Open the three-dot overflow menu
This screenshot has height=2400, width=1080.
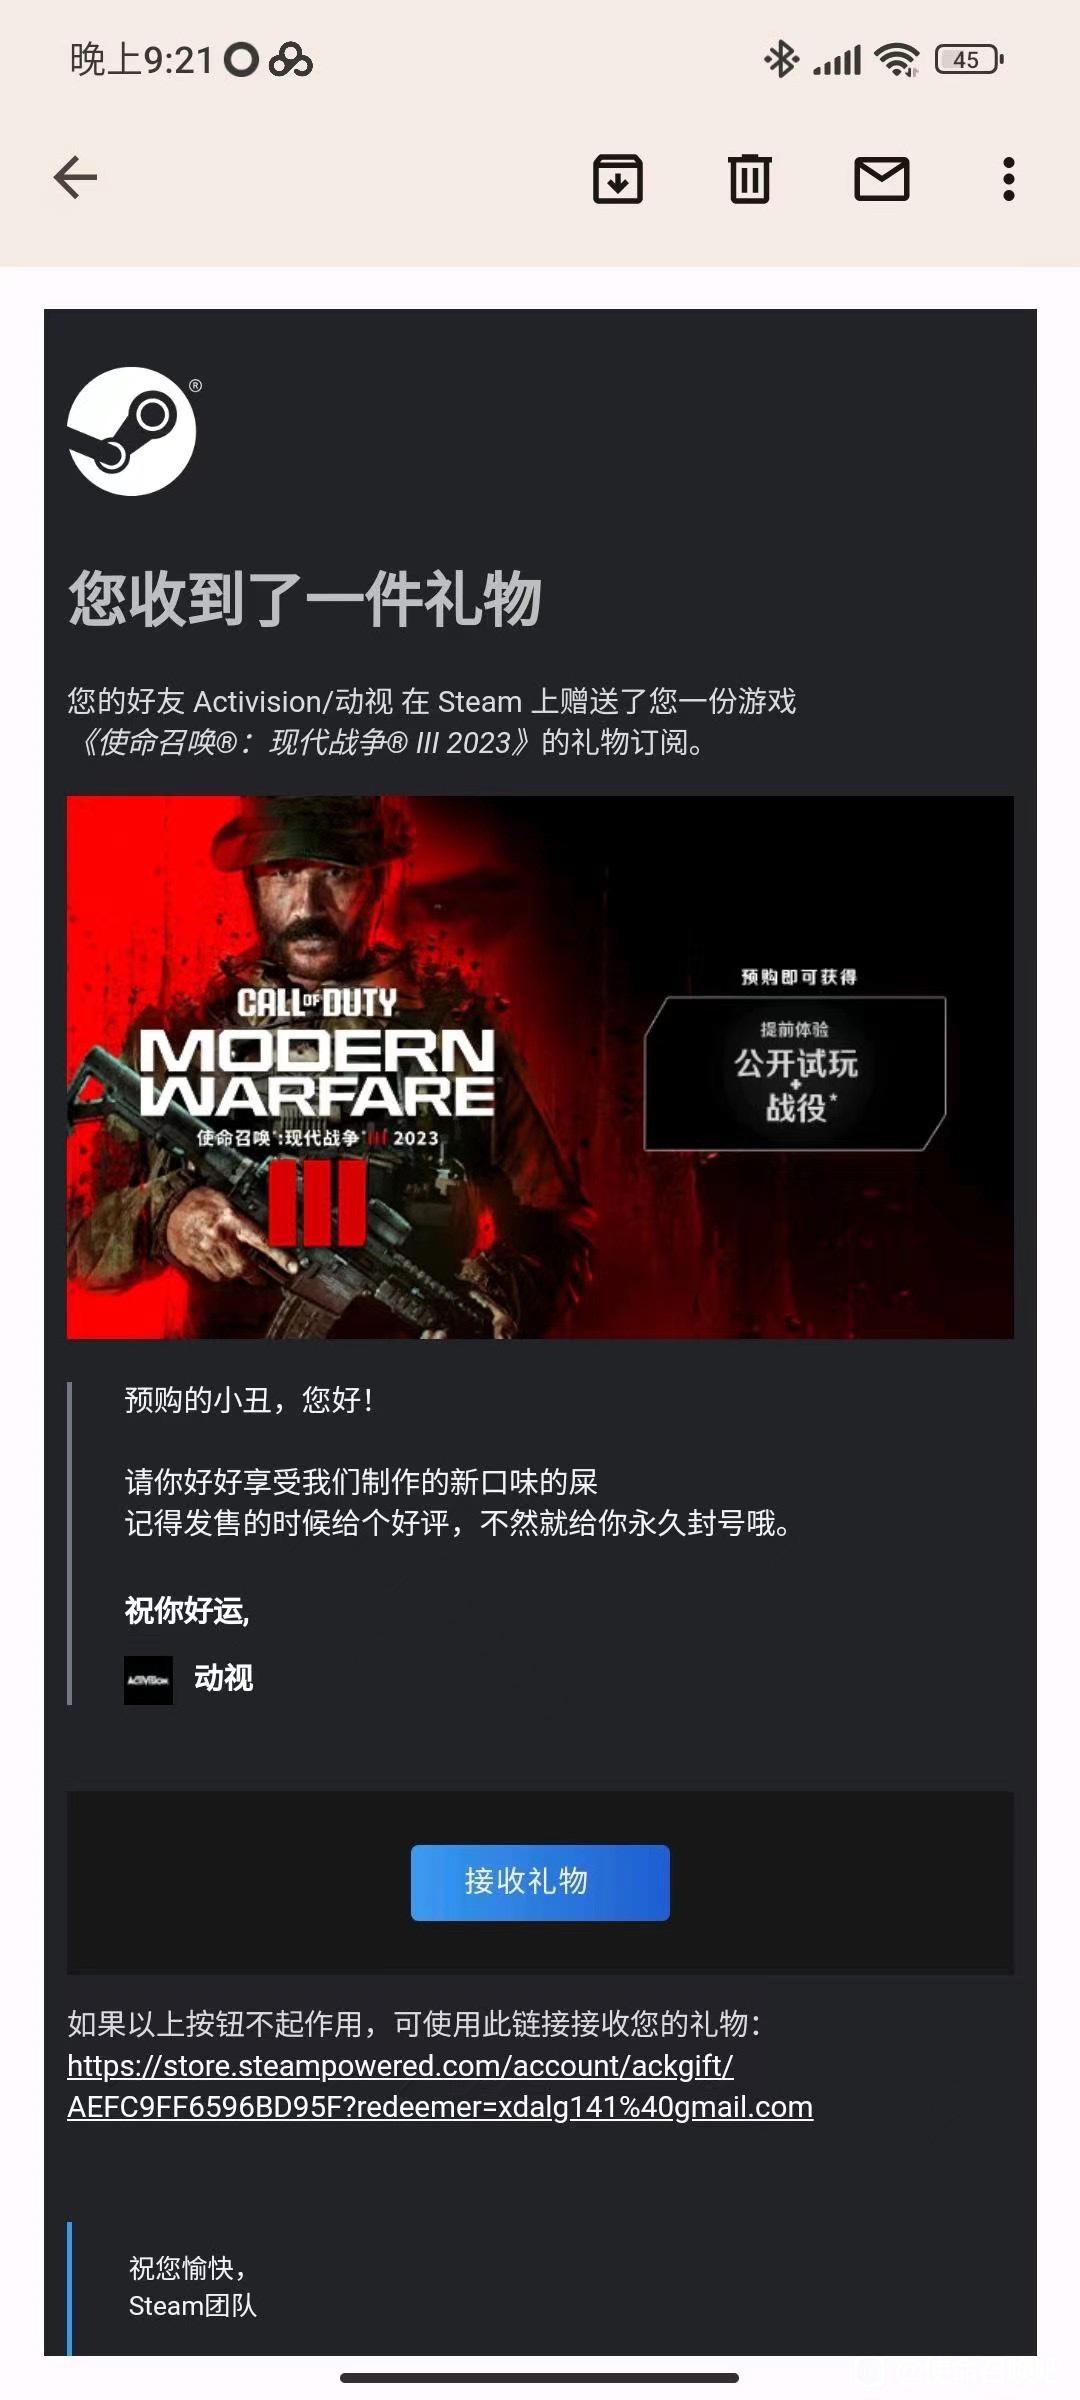(x=1009, y=179)
